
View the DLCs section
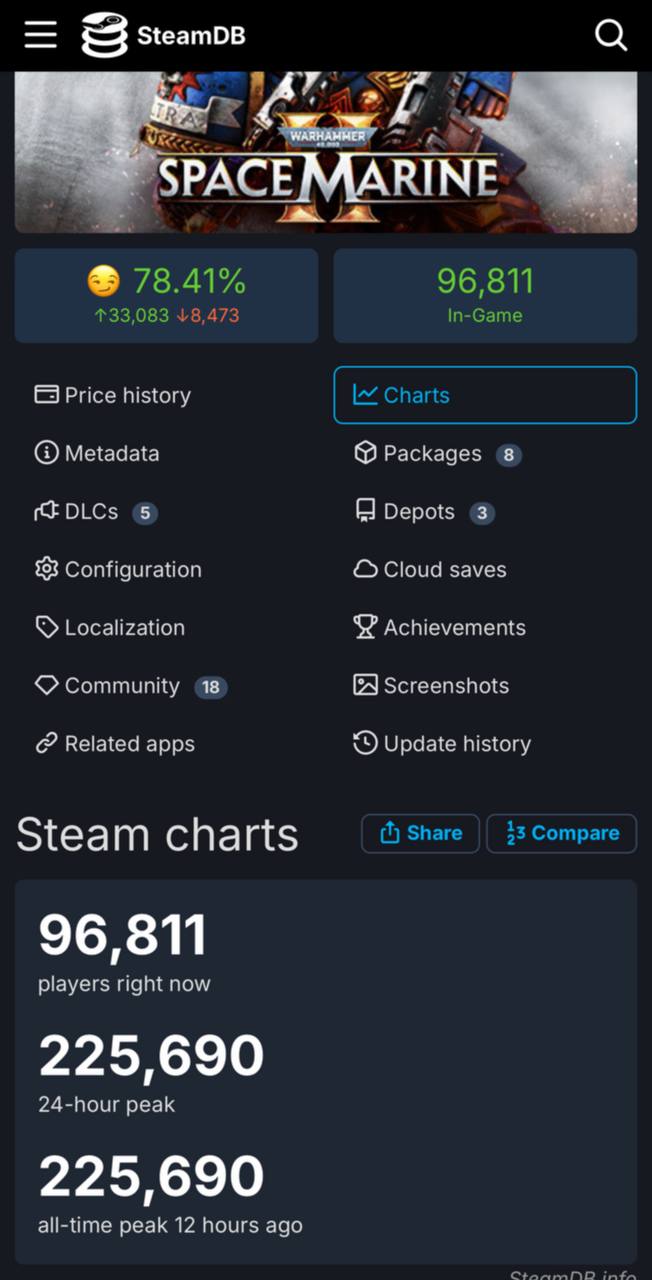coord(95,512)
